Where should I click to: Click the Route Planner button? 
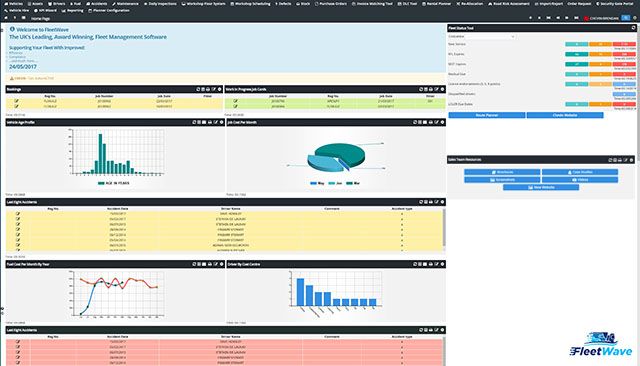click(487, 115)
